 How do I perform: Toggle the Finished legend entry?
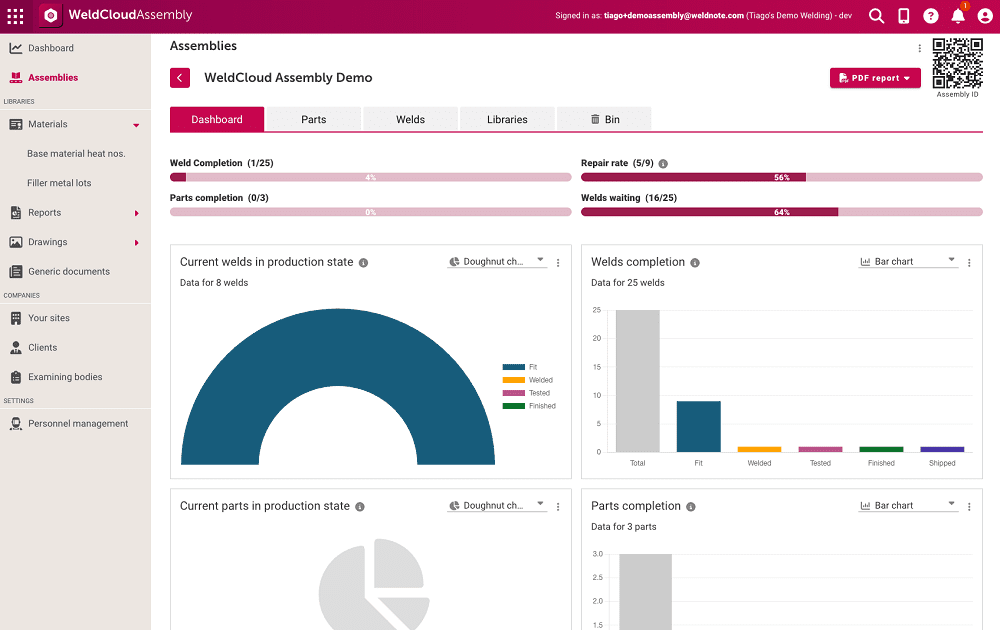click(530, 406)
